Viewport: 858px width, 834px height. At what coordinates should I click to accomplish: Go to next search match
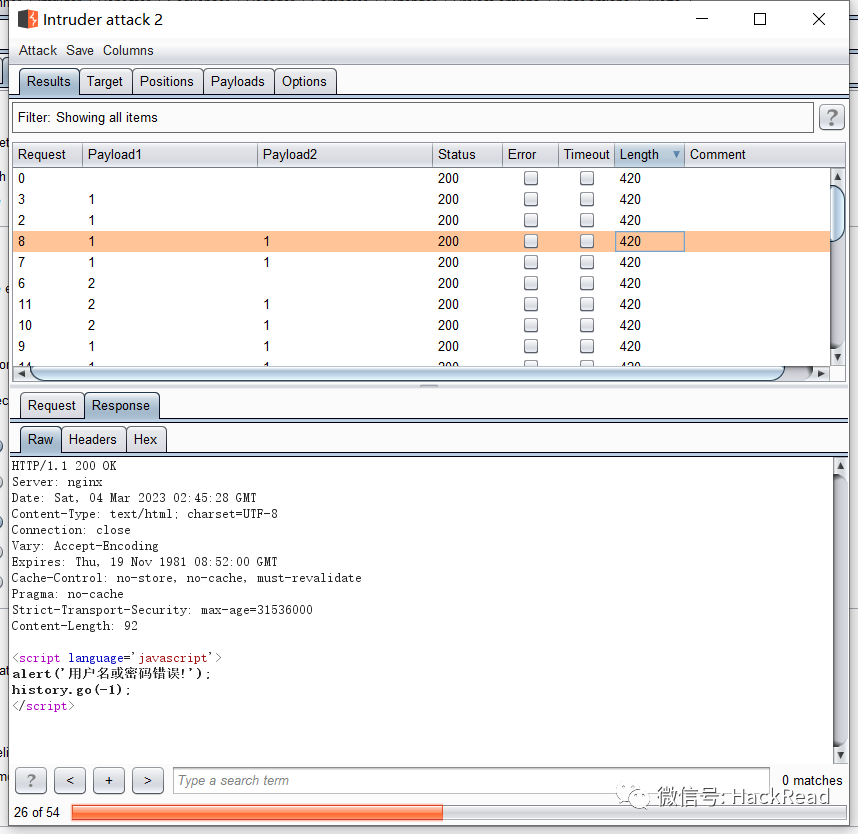click(x=148, y=780)
